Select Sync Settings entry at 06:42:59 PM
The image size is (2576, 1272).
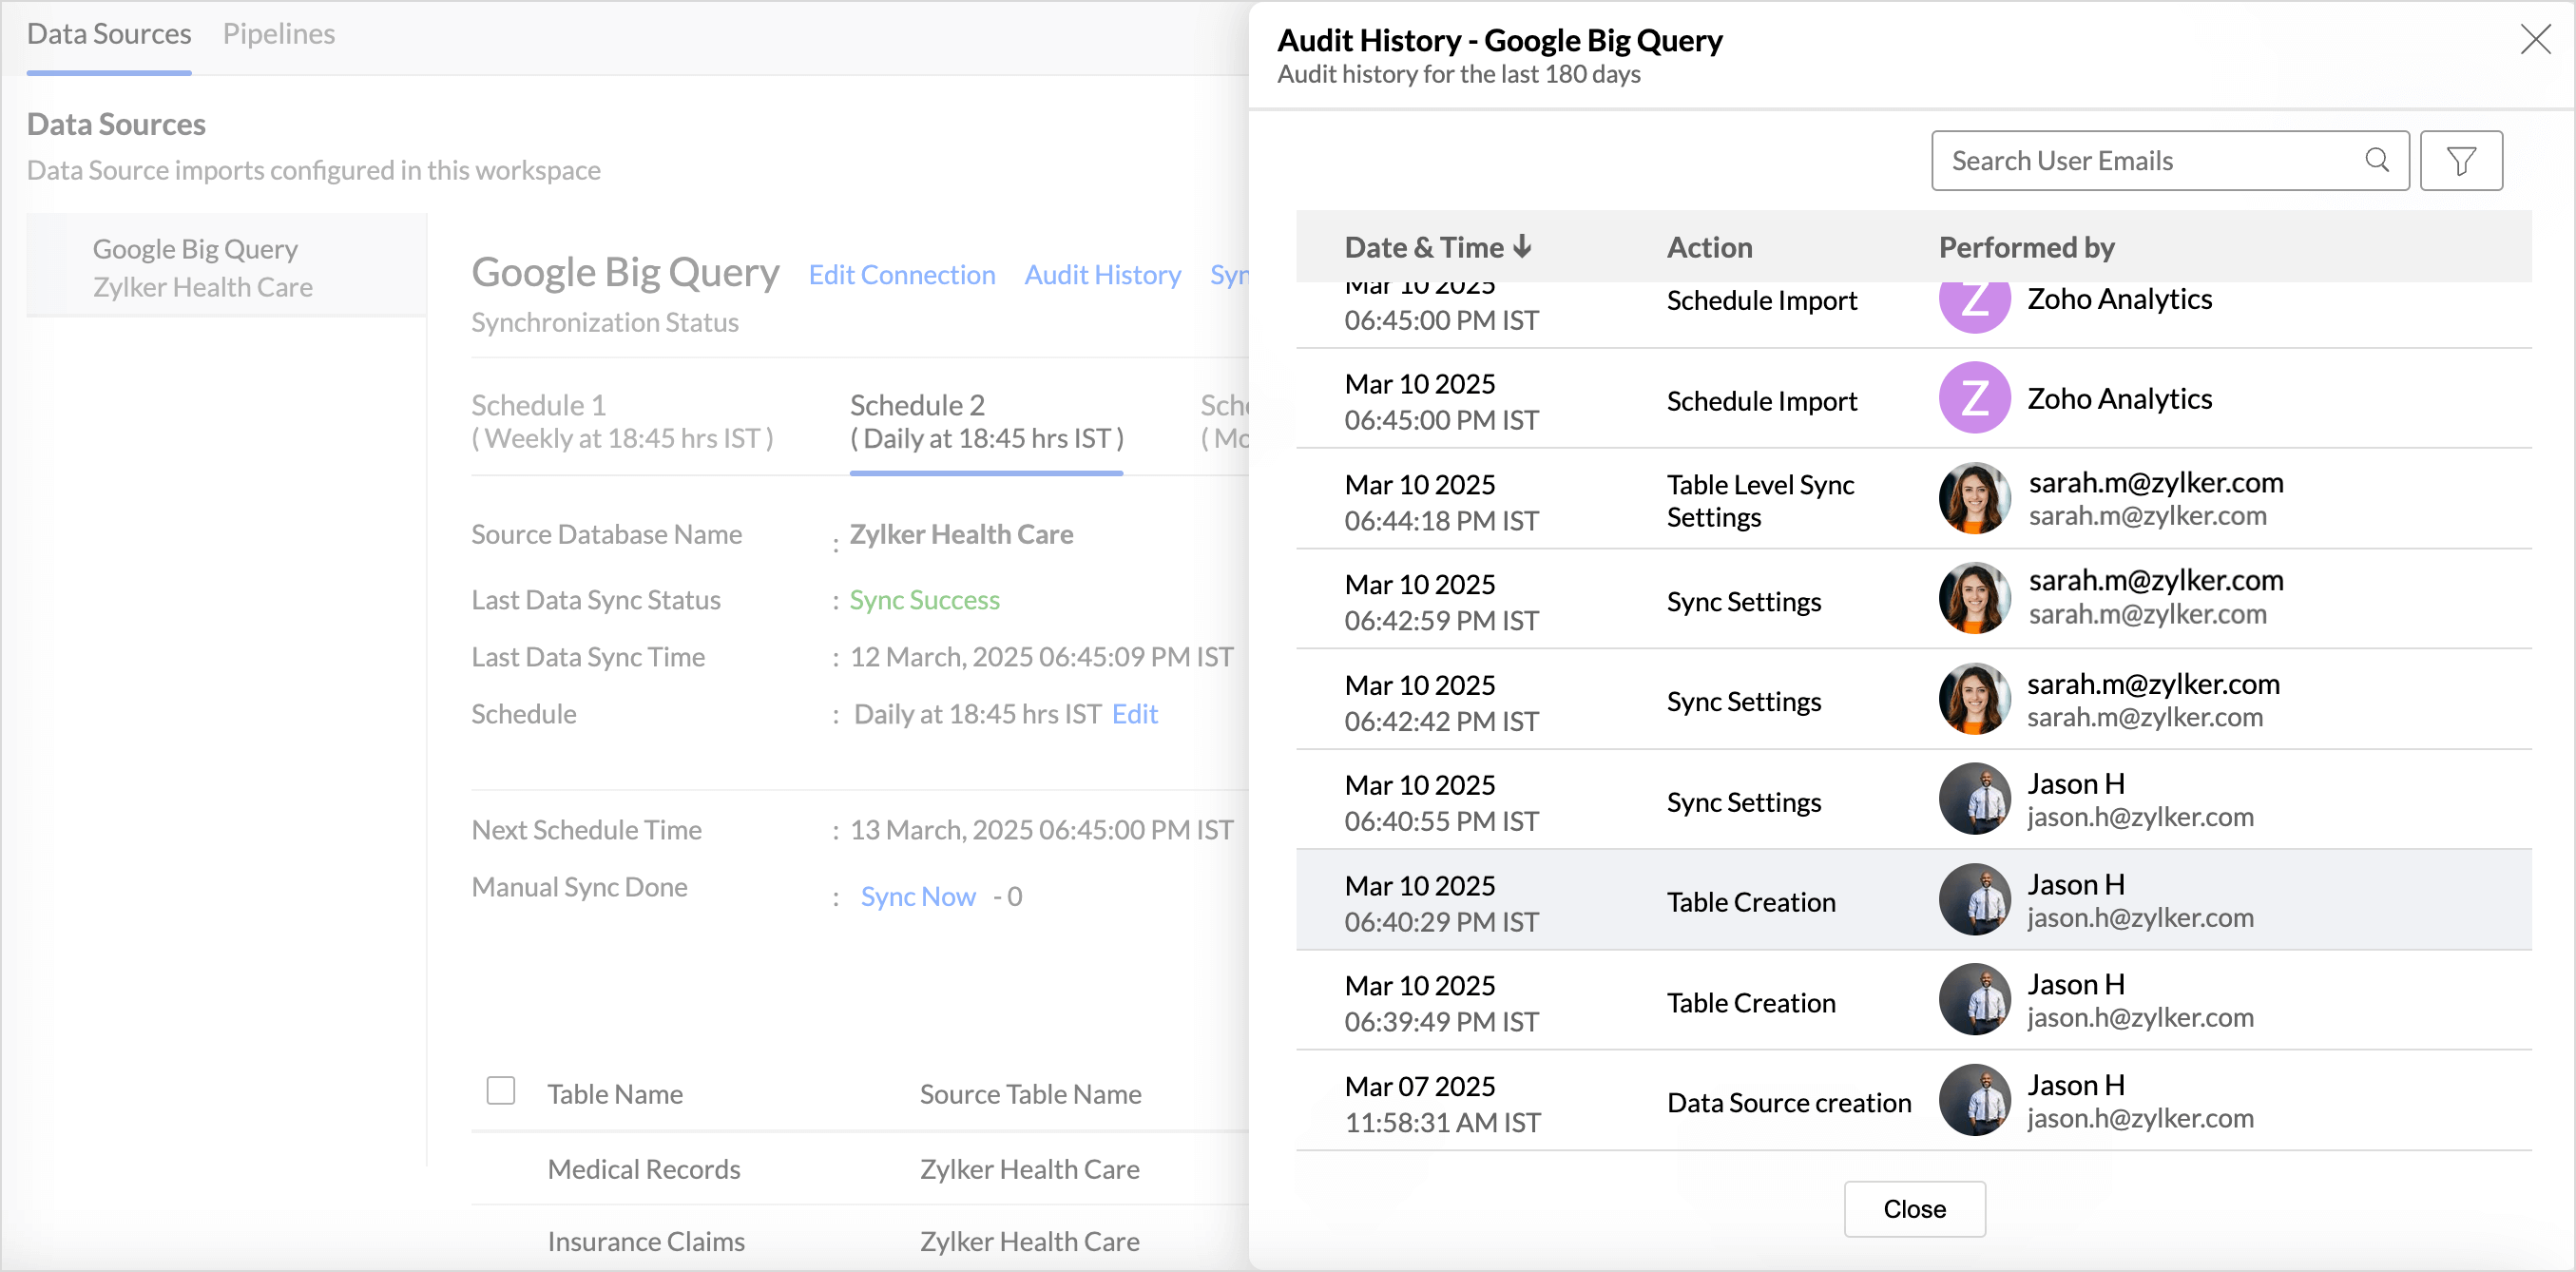(x=1913, y=599)
